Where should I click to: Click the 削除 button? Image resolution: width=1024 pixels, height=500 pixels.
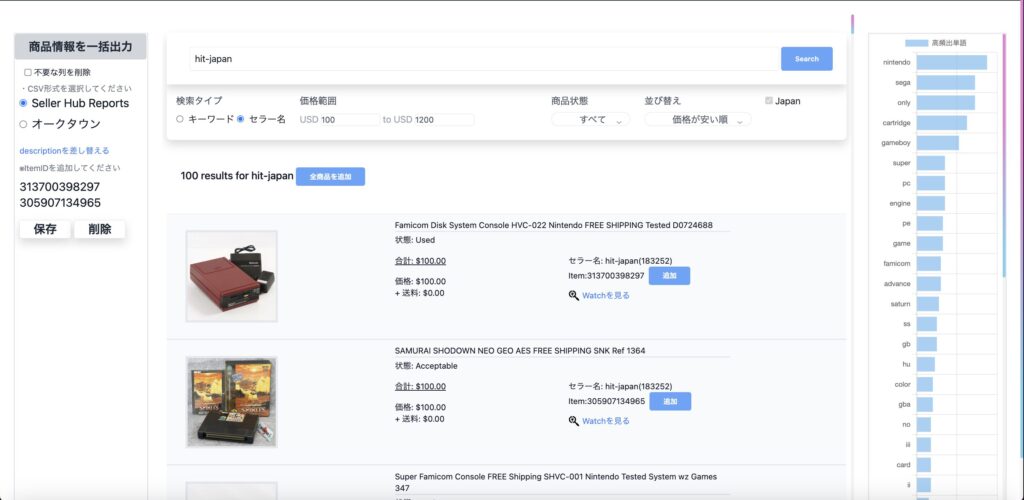99,229
